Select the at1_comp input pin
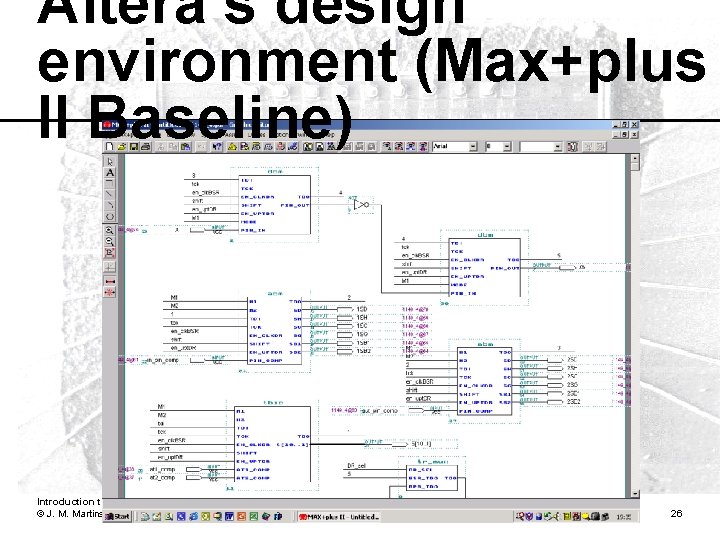Screen dimensions: 720x540 (x=194, y=469)
